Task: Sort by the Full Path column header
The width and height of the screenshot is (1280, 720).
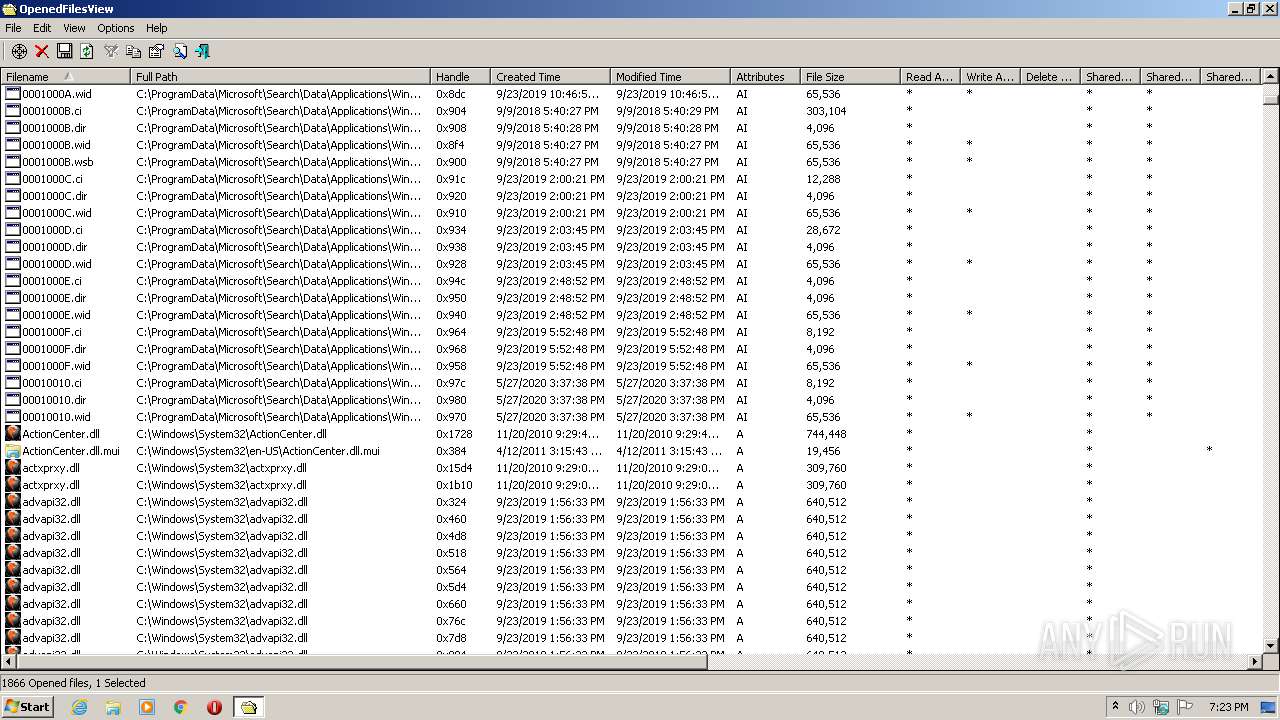Action: pyautogui.click(x=280, y=76)
